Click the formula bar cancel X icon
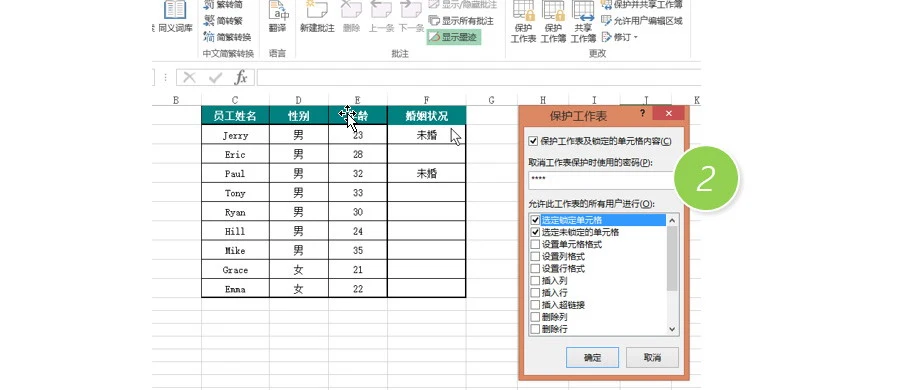This screenshot has height=390, width=900. coord(189,78)
